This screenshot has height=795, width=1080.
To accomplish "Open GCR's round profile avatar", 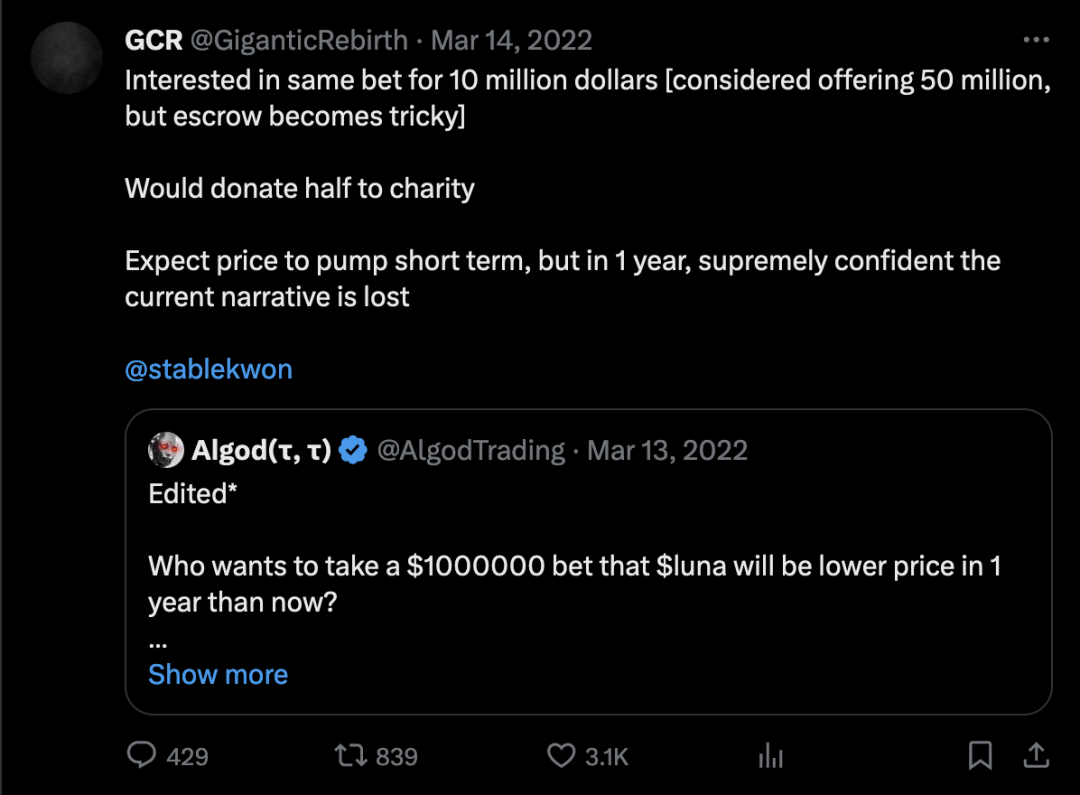I will pyautogui.click(x=67, y=58).
